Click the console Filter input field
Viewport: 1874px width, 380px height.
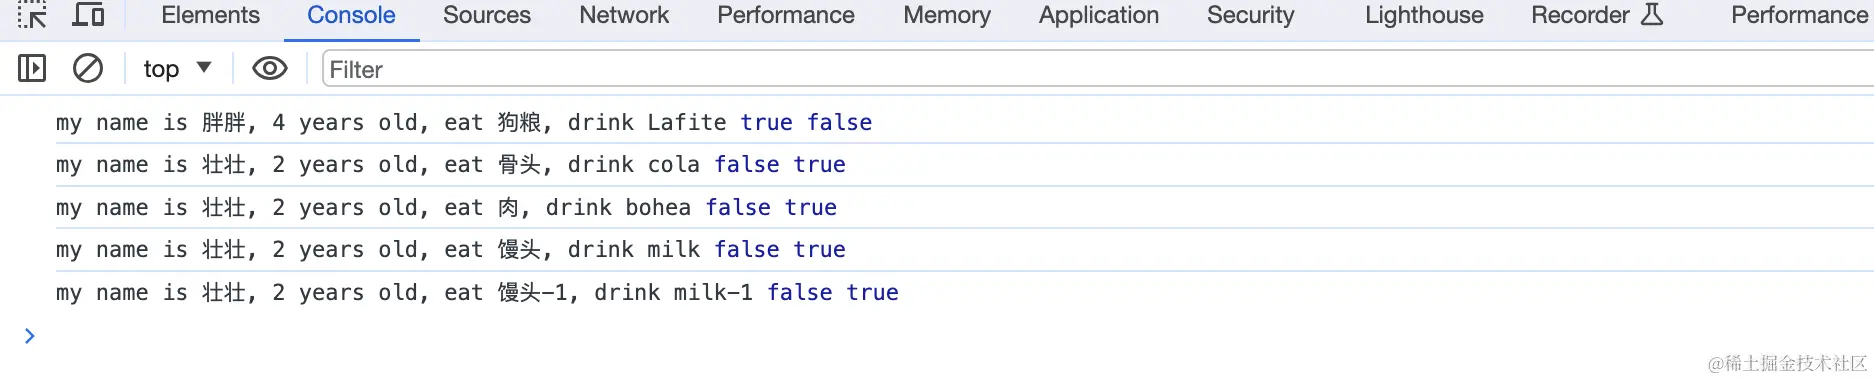coord(1098,69)
